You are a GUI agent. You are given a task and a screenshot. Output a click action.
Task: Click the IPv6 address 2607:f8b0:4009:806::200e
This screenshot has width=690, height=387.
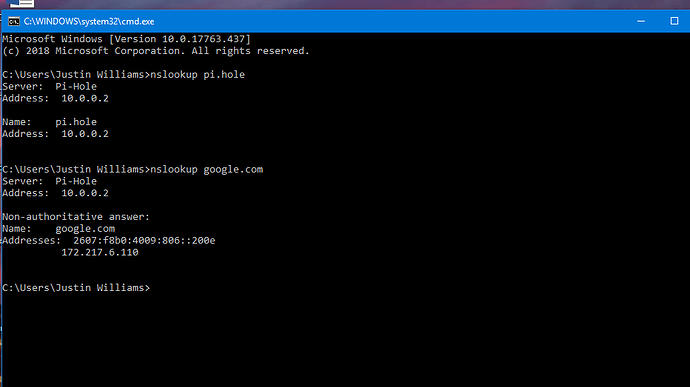144,241
